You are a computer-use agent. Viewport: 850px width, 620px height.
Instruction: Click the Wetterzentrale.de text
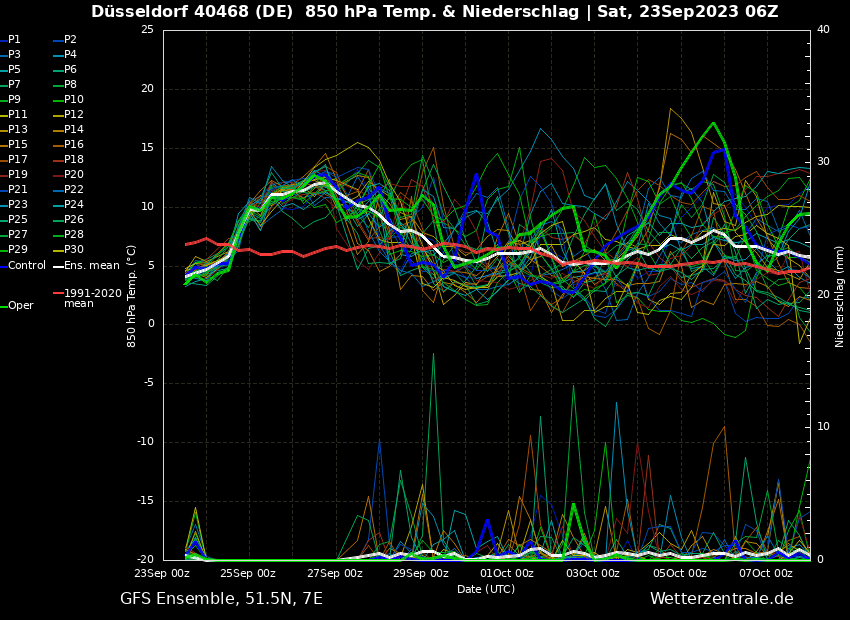tap(721, 599)
